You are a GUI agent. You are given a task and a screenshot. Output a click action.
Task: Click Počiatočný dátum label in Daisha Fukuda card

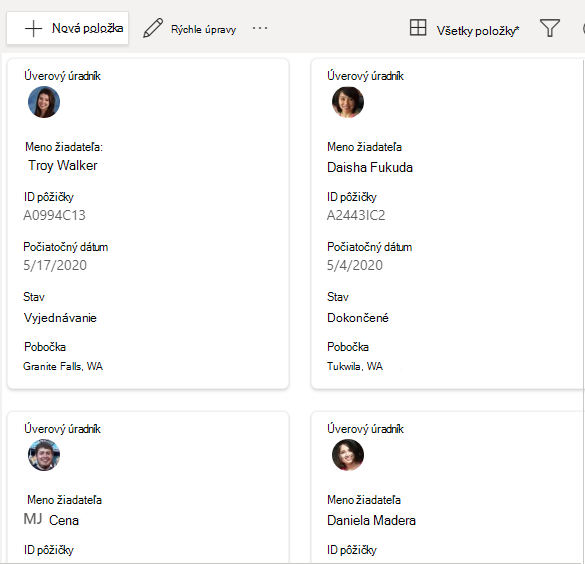tap(369, 247)
